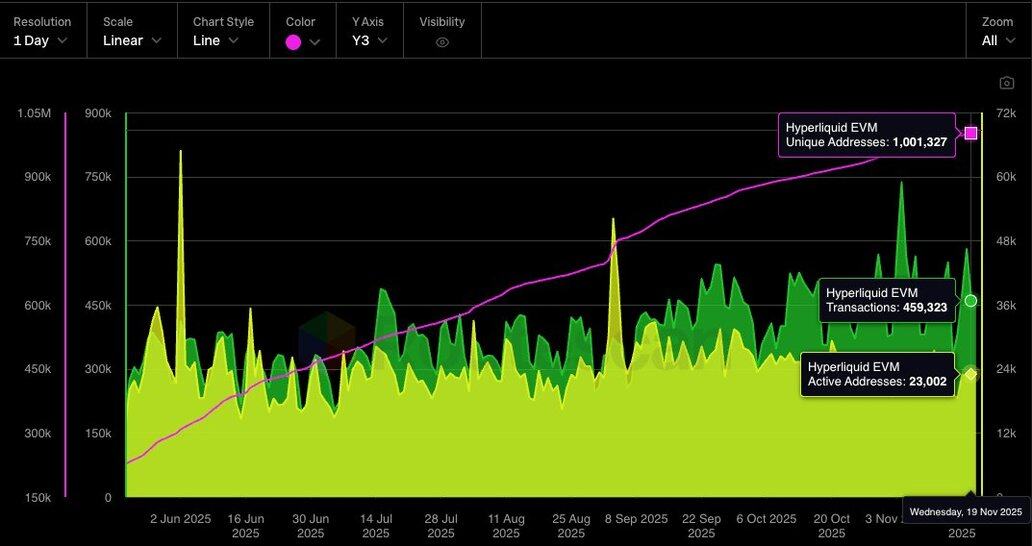Click the Unique Addresses tooltip box
The width and height of the screenshot is (1032, 546).
pyautogui.click(x=866, y=135)
